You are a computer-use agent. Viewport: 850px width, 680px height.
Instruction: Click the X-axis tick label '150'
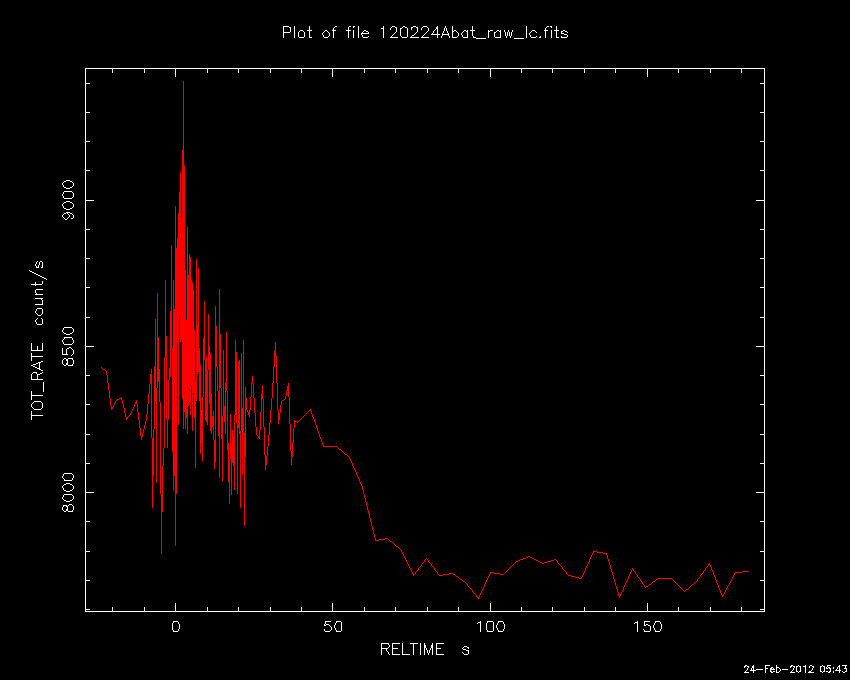[x=647, y=627]
